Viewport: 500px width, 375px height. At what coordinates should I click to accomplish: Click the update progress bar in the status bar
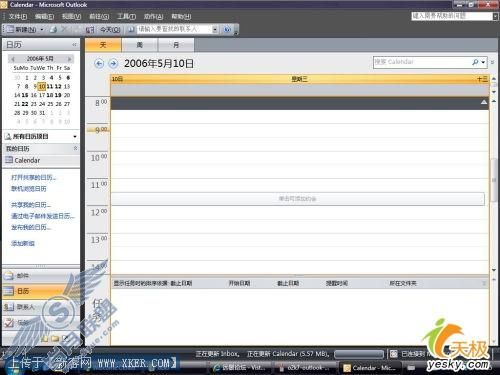click(359, 354)
